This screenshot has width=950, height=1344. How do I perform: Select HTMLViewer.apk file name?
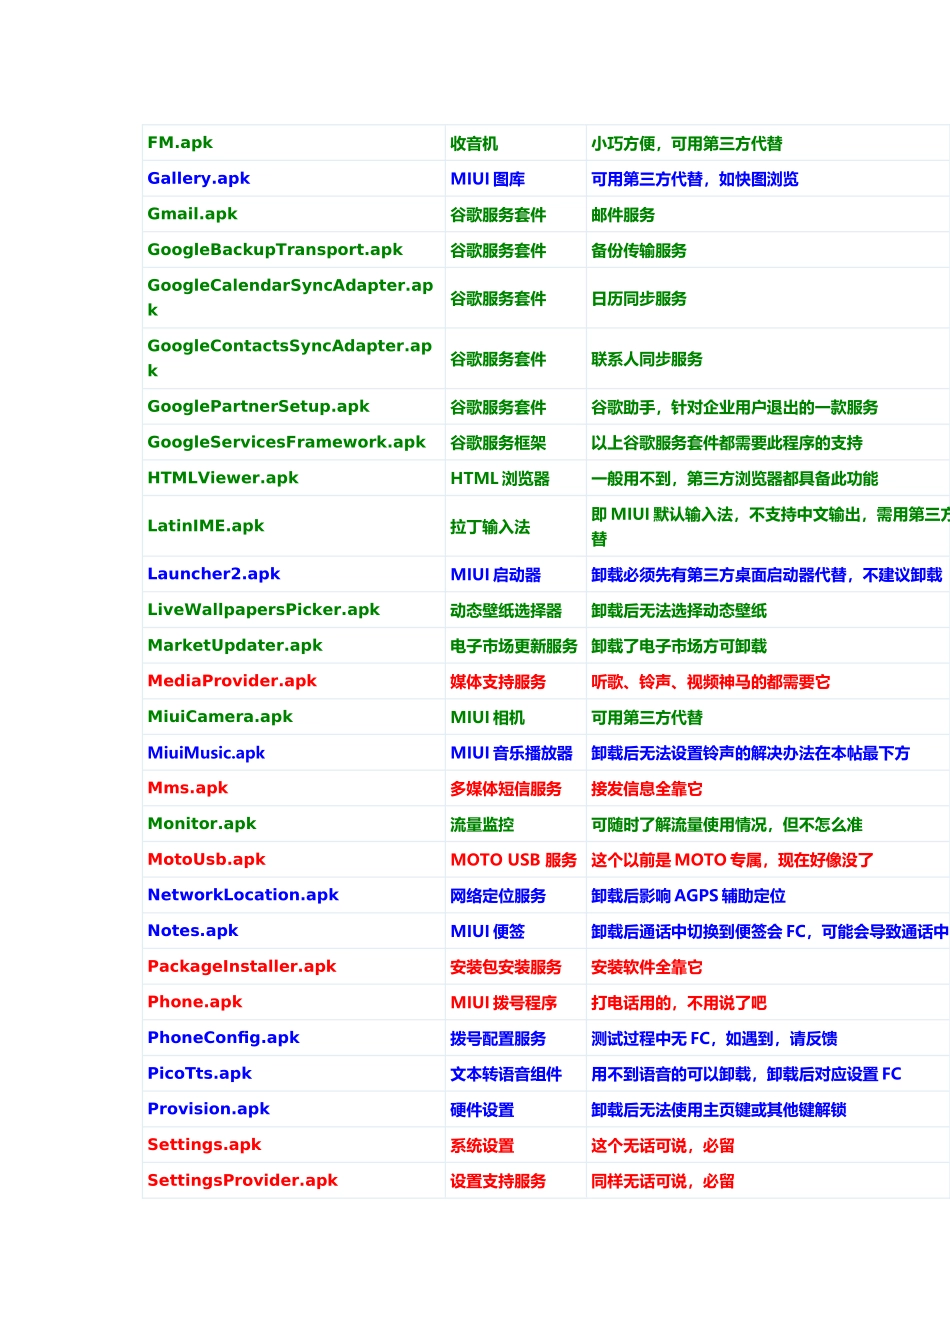223,478
